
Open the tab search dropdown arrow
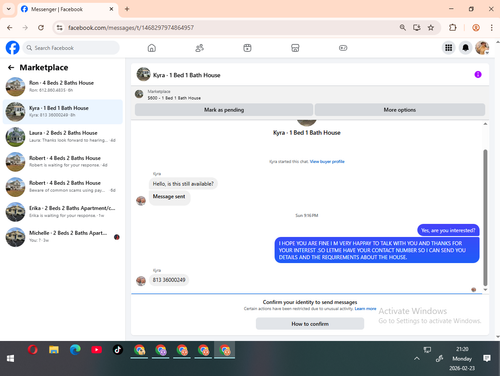9,9
